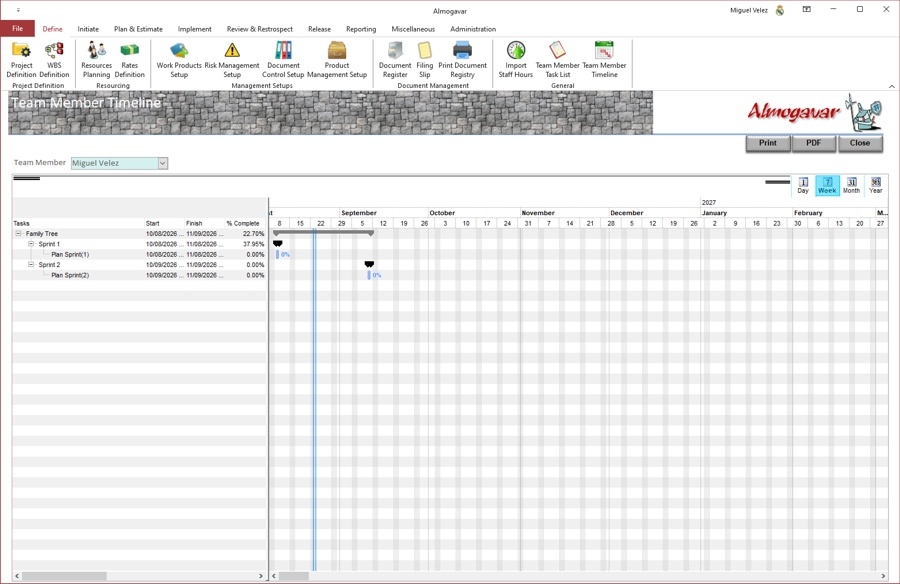The width and height of the screenshot is (900, 584).
Task: Open the Team Member dropdown
Action: pos(162,163)
